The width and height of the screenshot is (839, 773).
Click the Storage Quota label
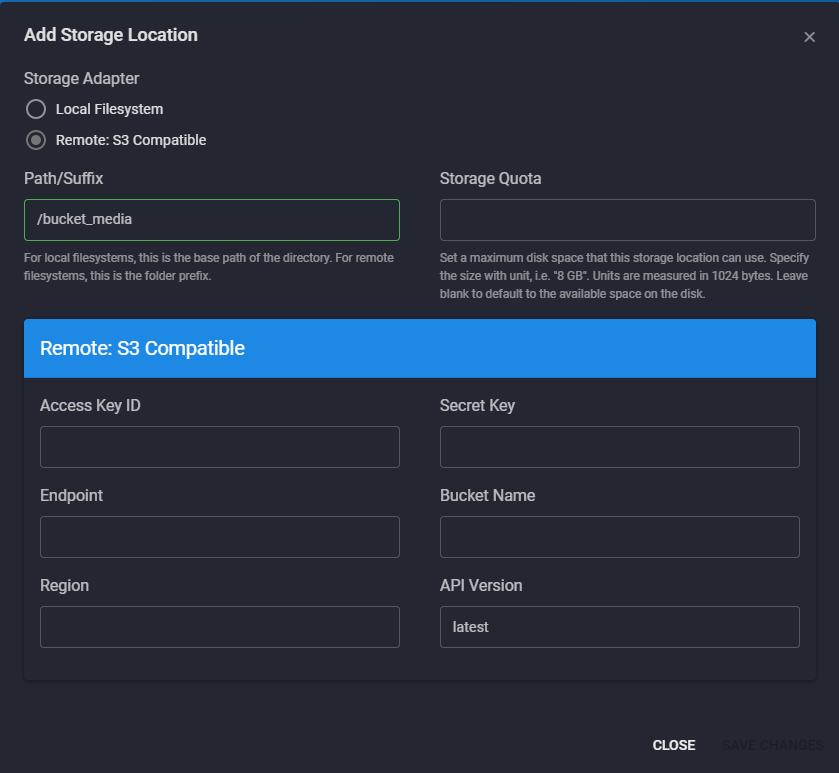491,179
